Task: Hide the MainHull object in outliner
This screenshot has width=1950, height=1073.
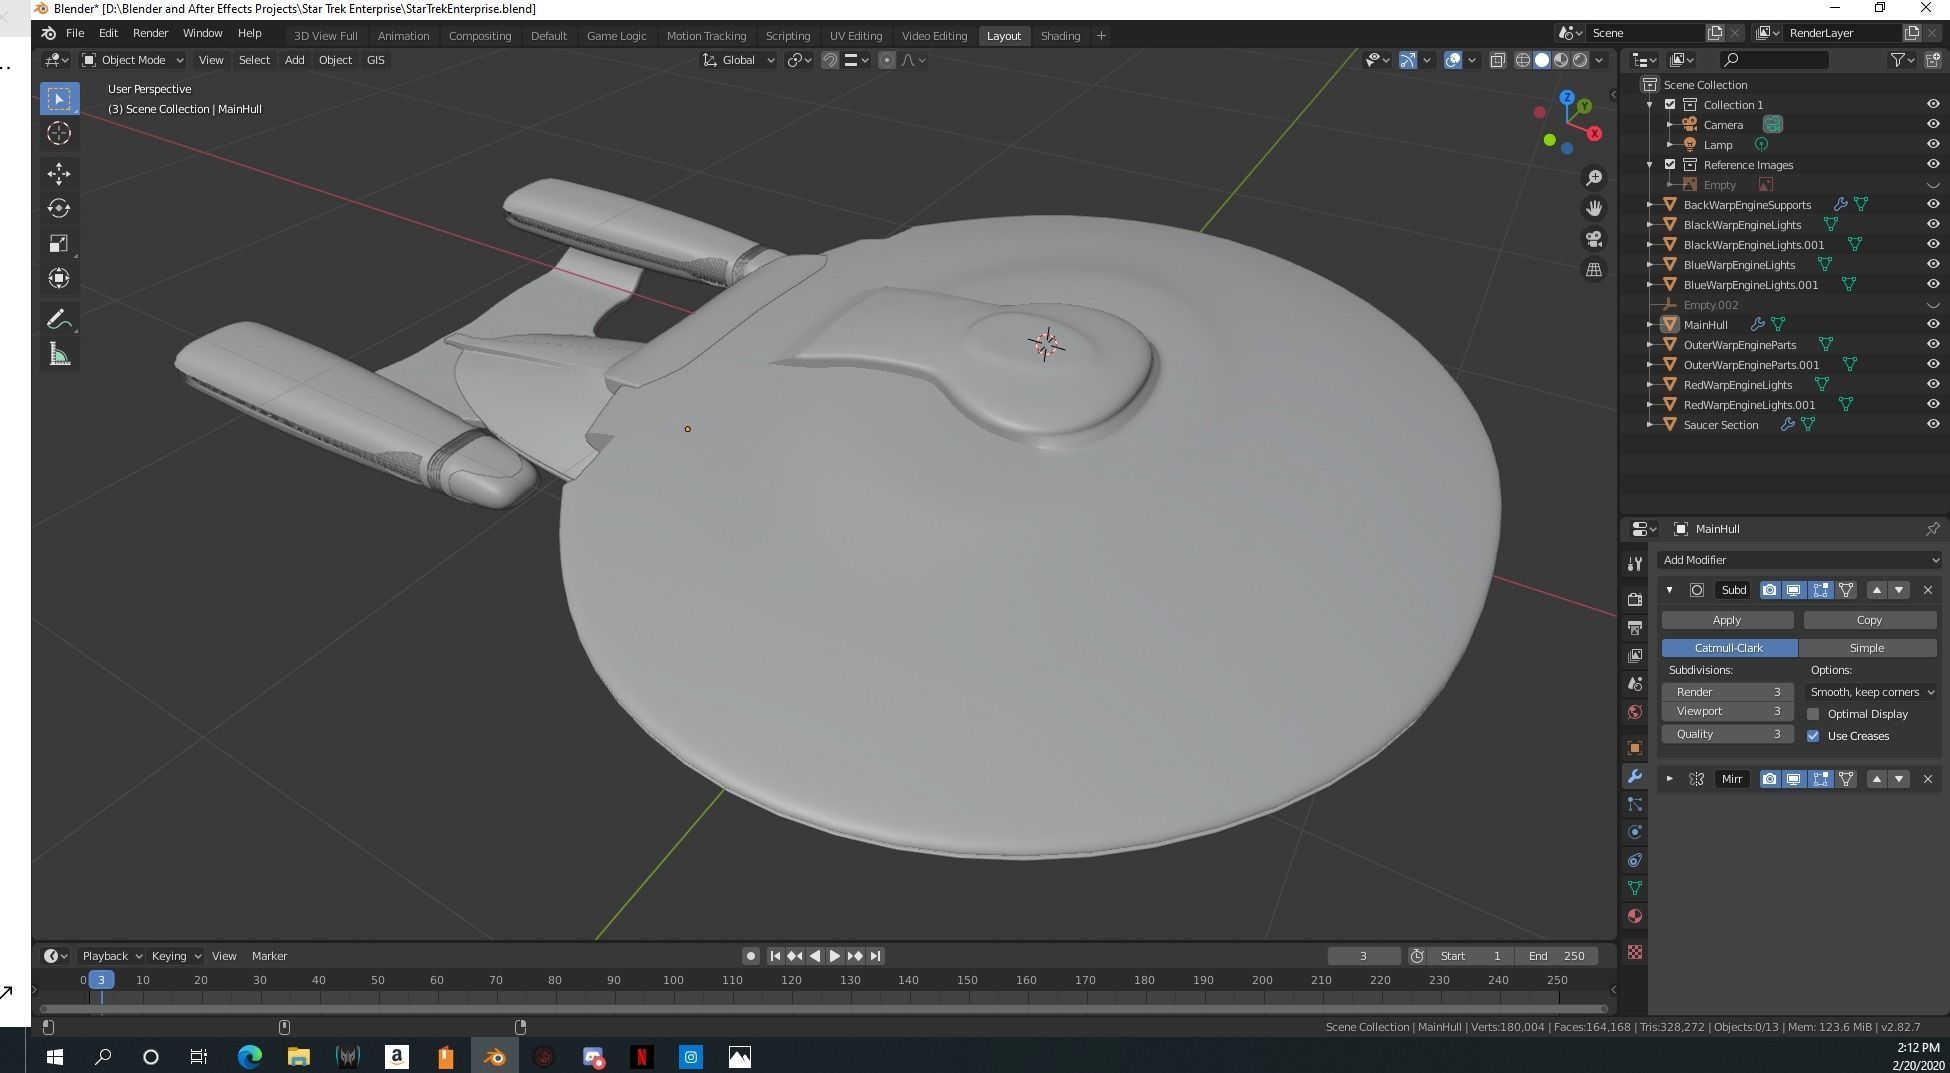Action: [x=1932, y=324]
